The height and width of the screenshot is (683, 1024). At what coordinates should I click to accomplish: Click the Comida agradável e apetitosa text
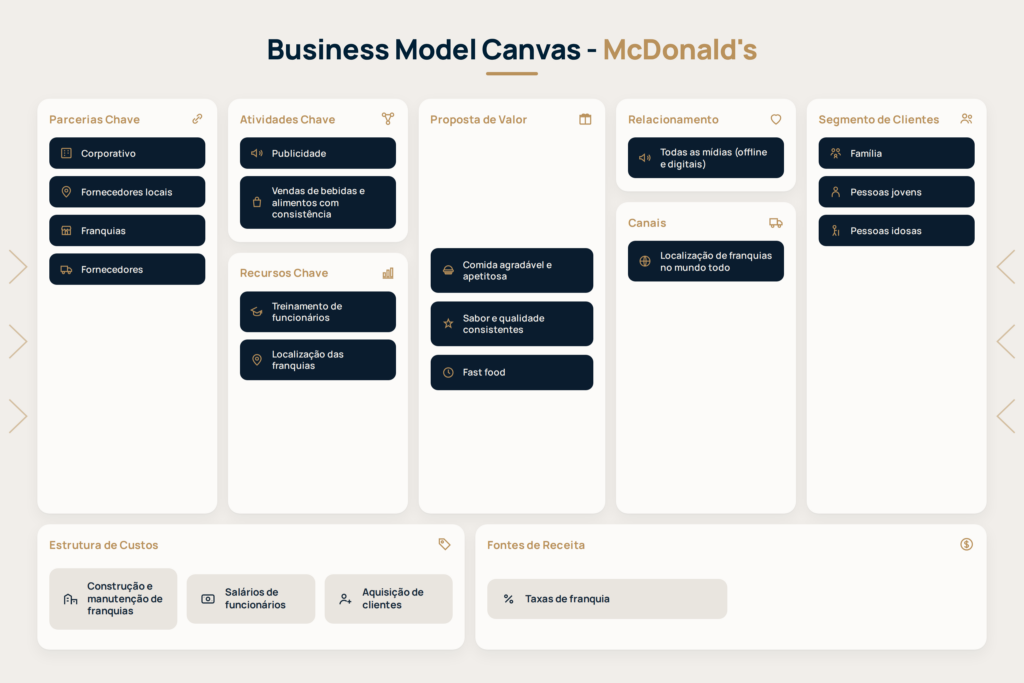(507, 270)
